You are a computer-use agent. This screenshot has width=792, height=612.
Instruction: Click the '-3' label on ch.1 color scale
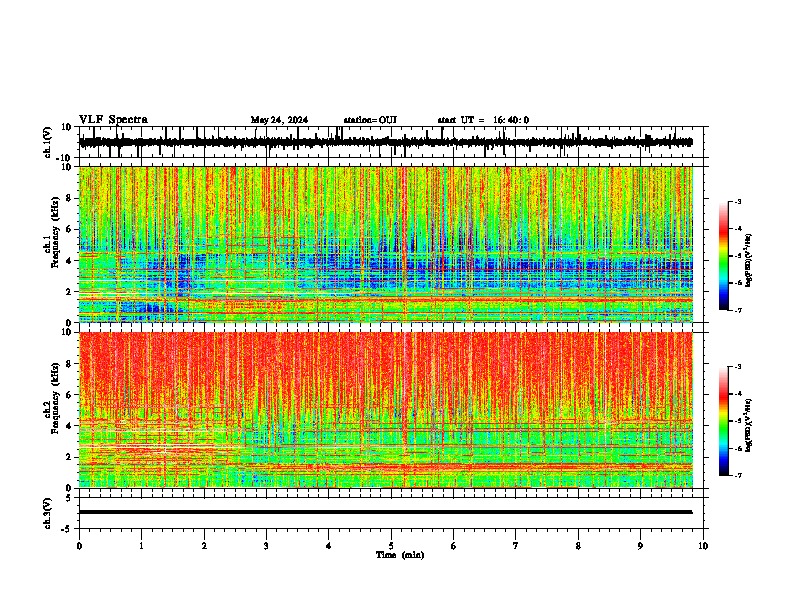738,202
